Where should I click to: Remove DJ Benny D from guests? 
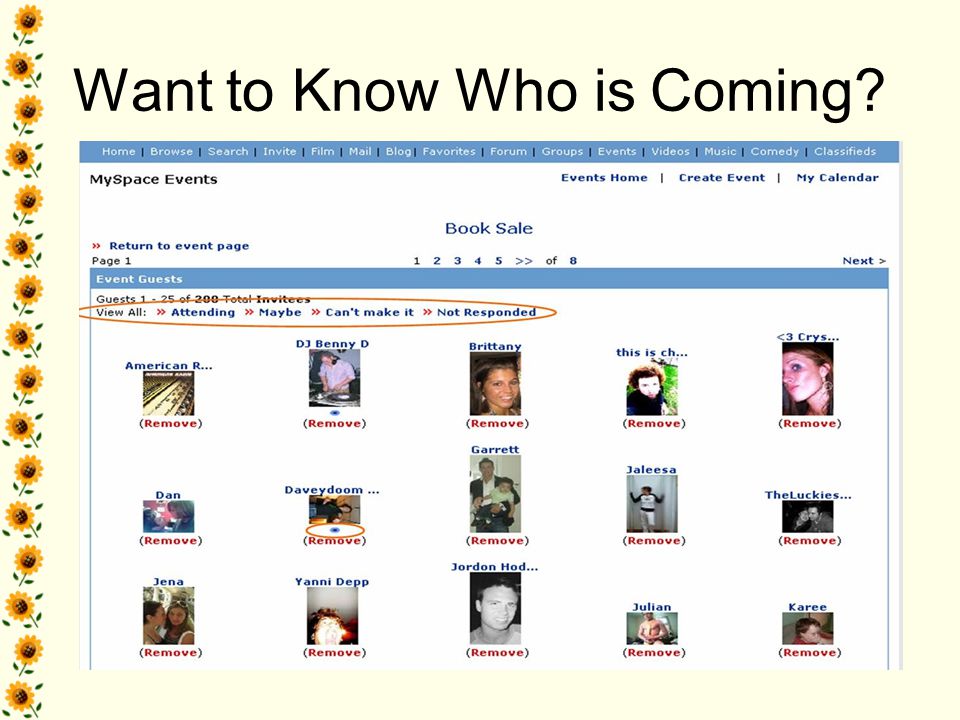click(x=334, y=424)
